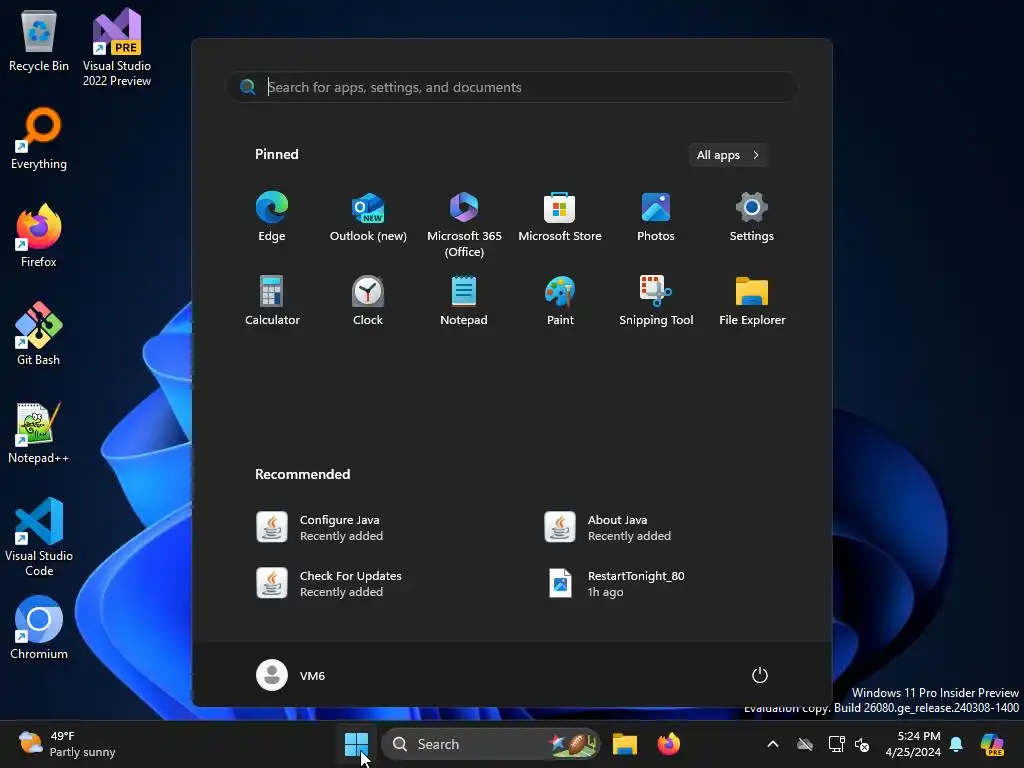Launch Photos app
The width and height of the screenshot is (1024, 768).
tap(656, 217)
